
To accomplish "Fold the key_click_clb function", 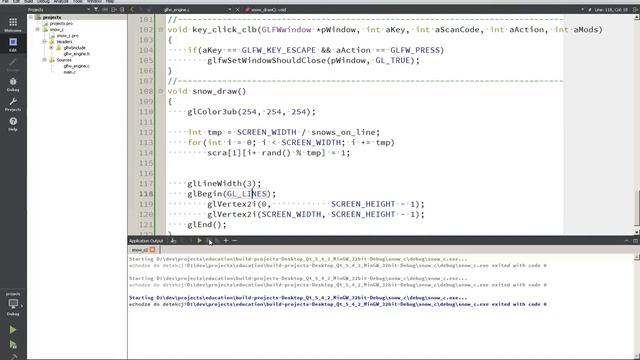I will [160, 30].
